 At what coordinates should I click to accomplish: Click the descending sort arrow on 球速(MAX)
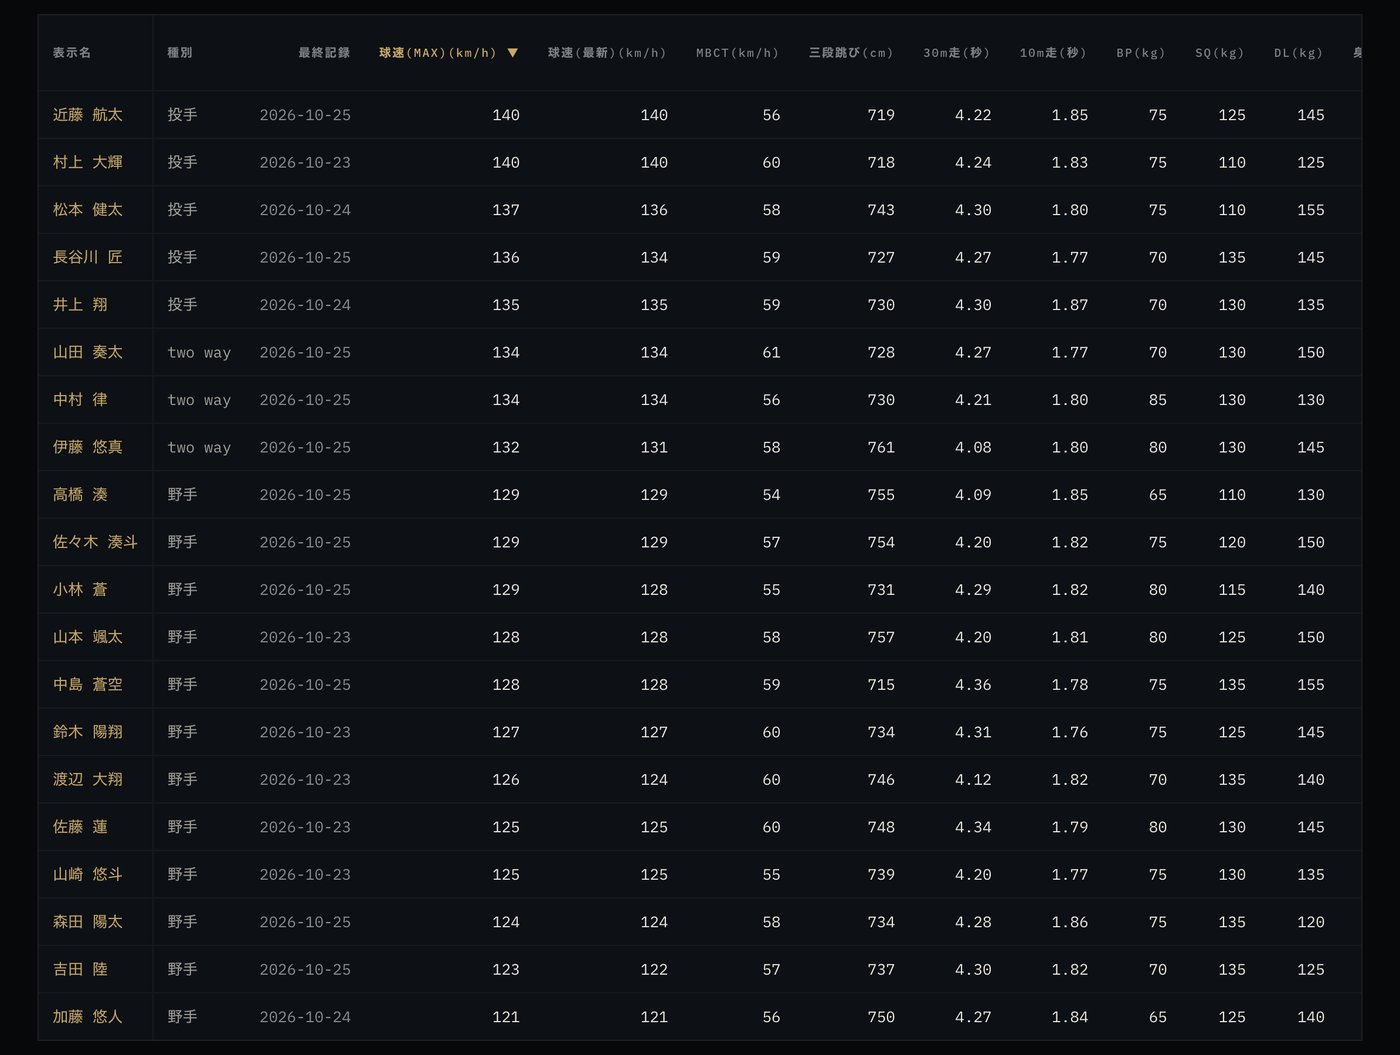point(513,53)
